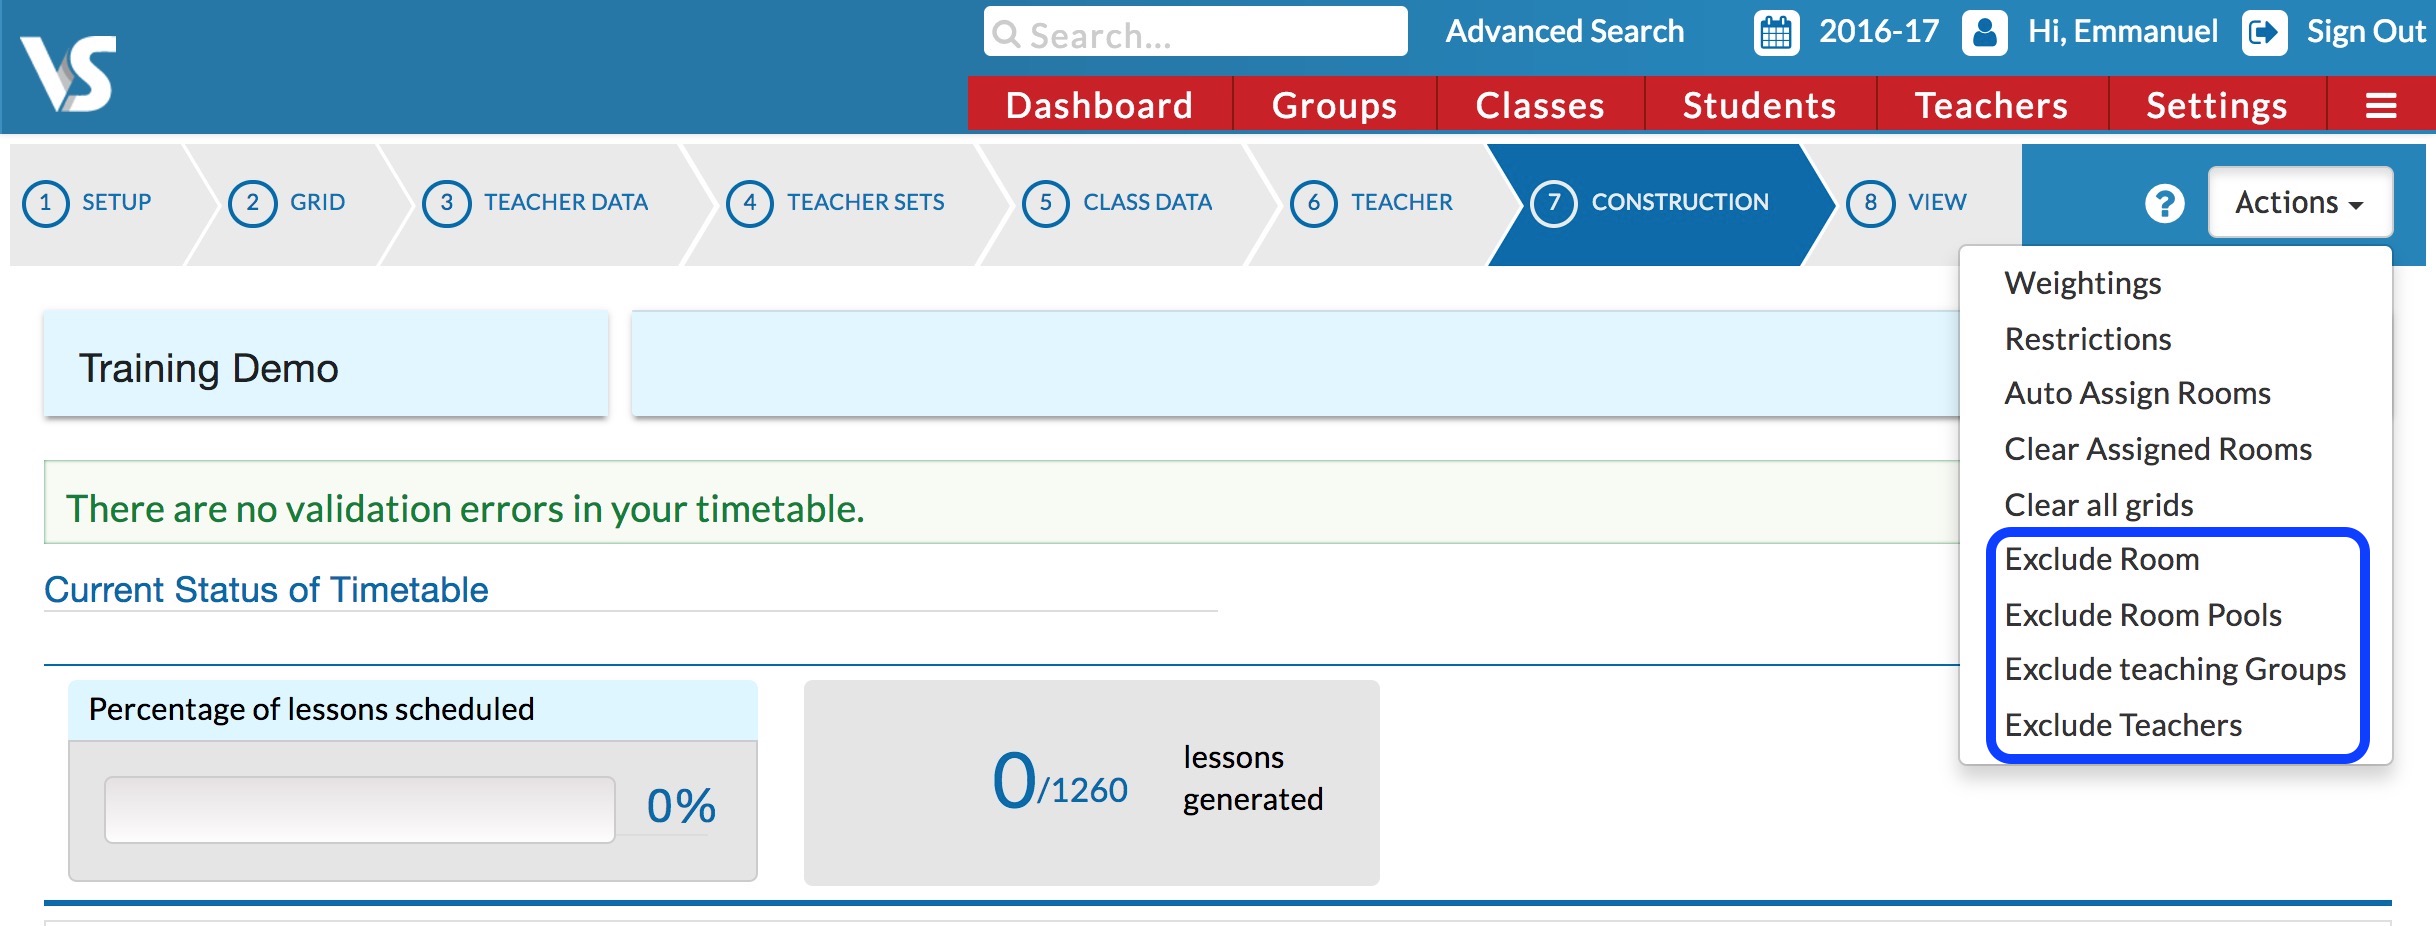Viewport: 2436px width, 926px height.
Task: Click the sign out arrow icon
Action: 2264,32
